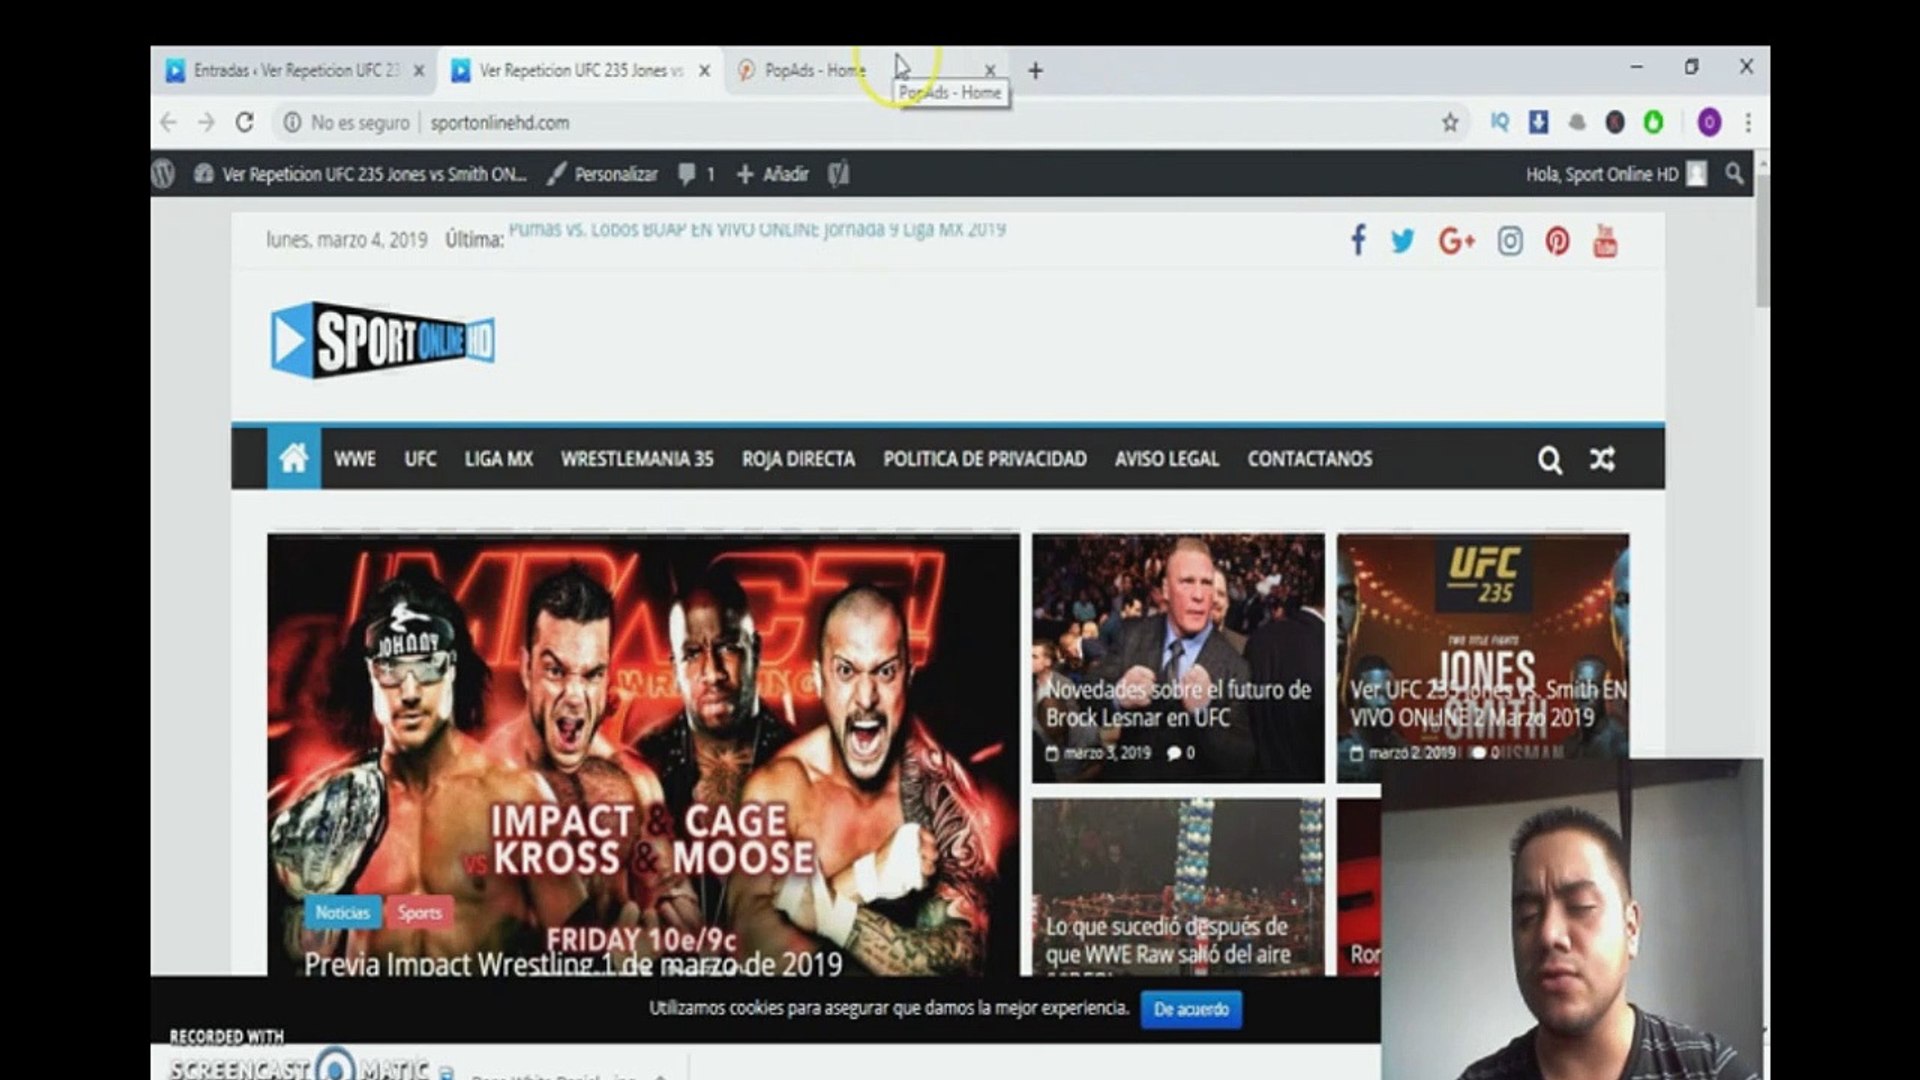Viewport: 1920px width, 1080px height.
Task: Accept cookies with De acuerdo button
Action: (x=1191, y=1009)
